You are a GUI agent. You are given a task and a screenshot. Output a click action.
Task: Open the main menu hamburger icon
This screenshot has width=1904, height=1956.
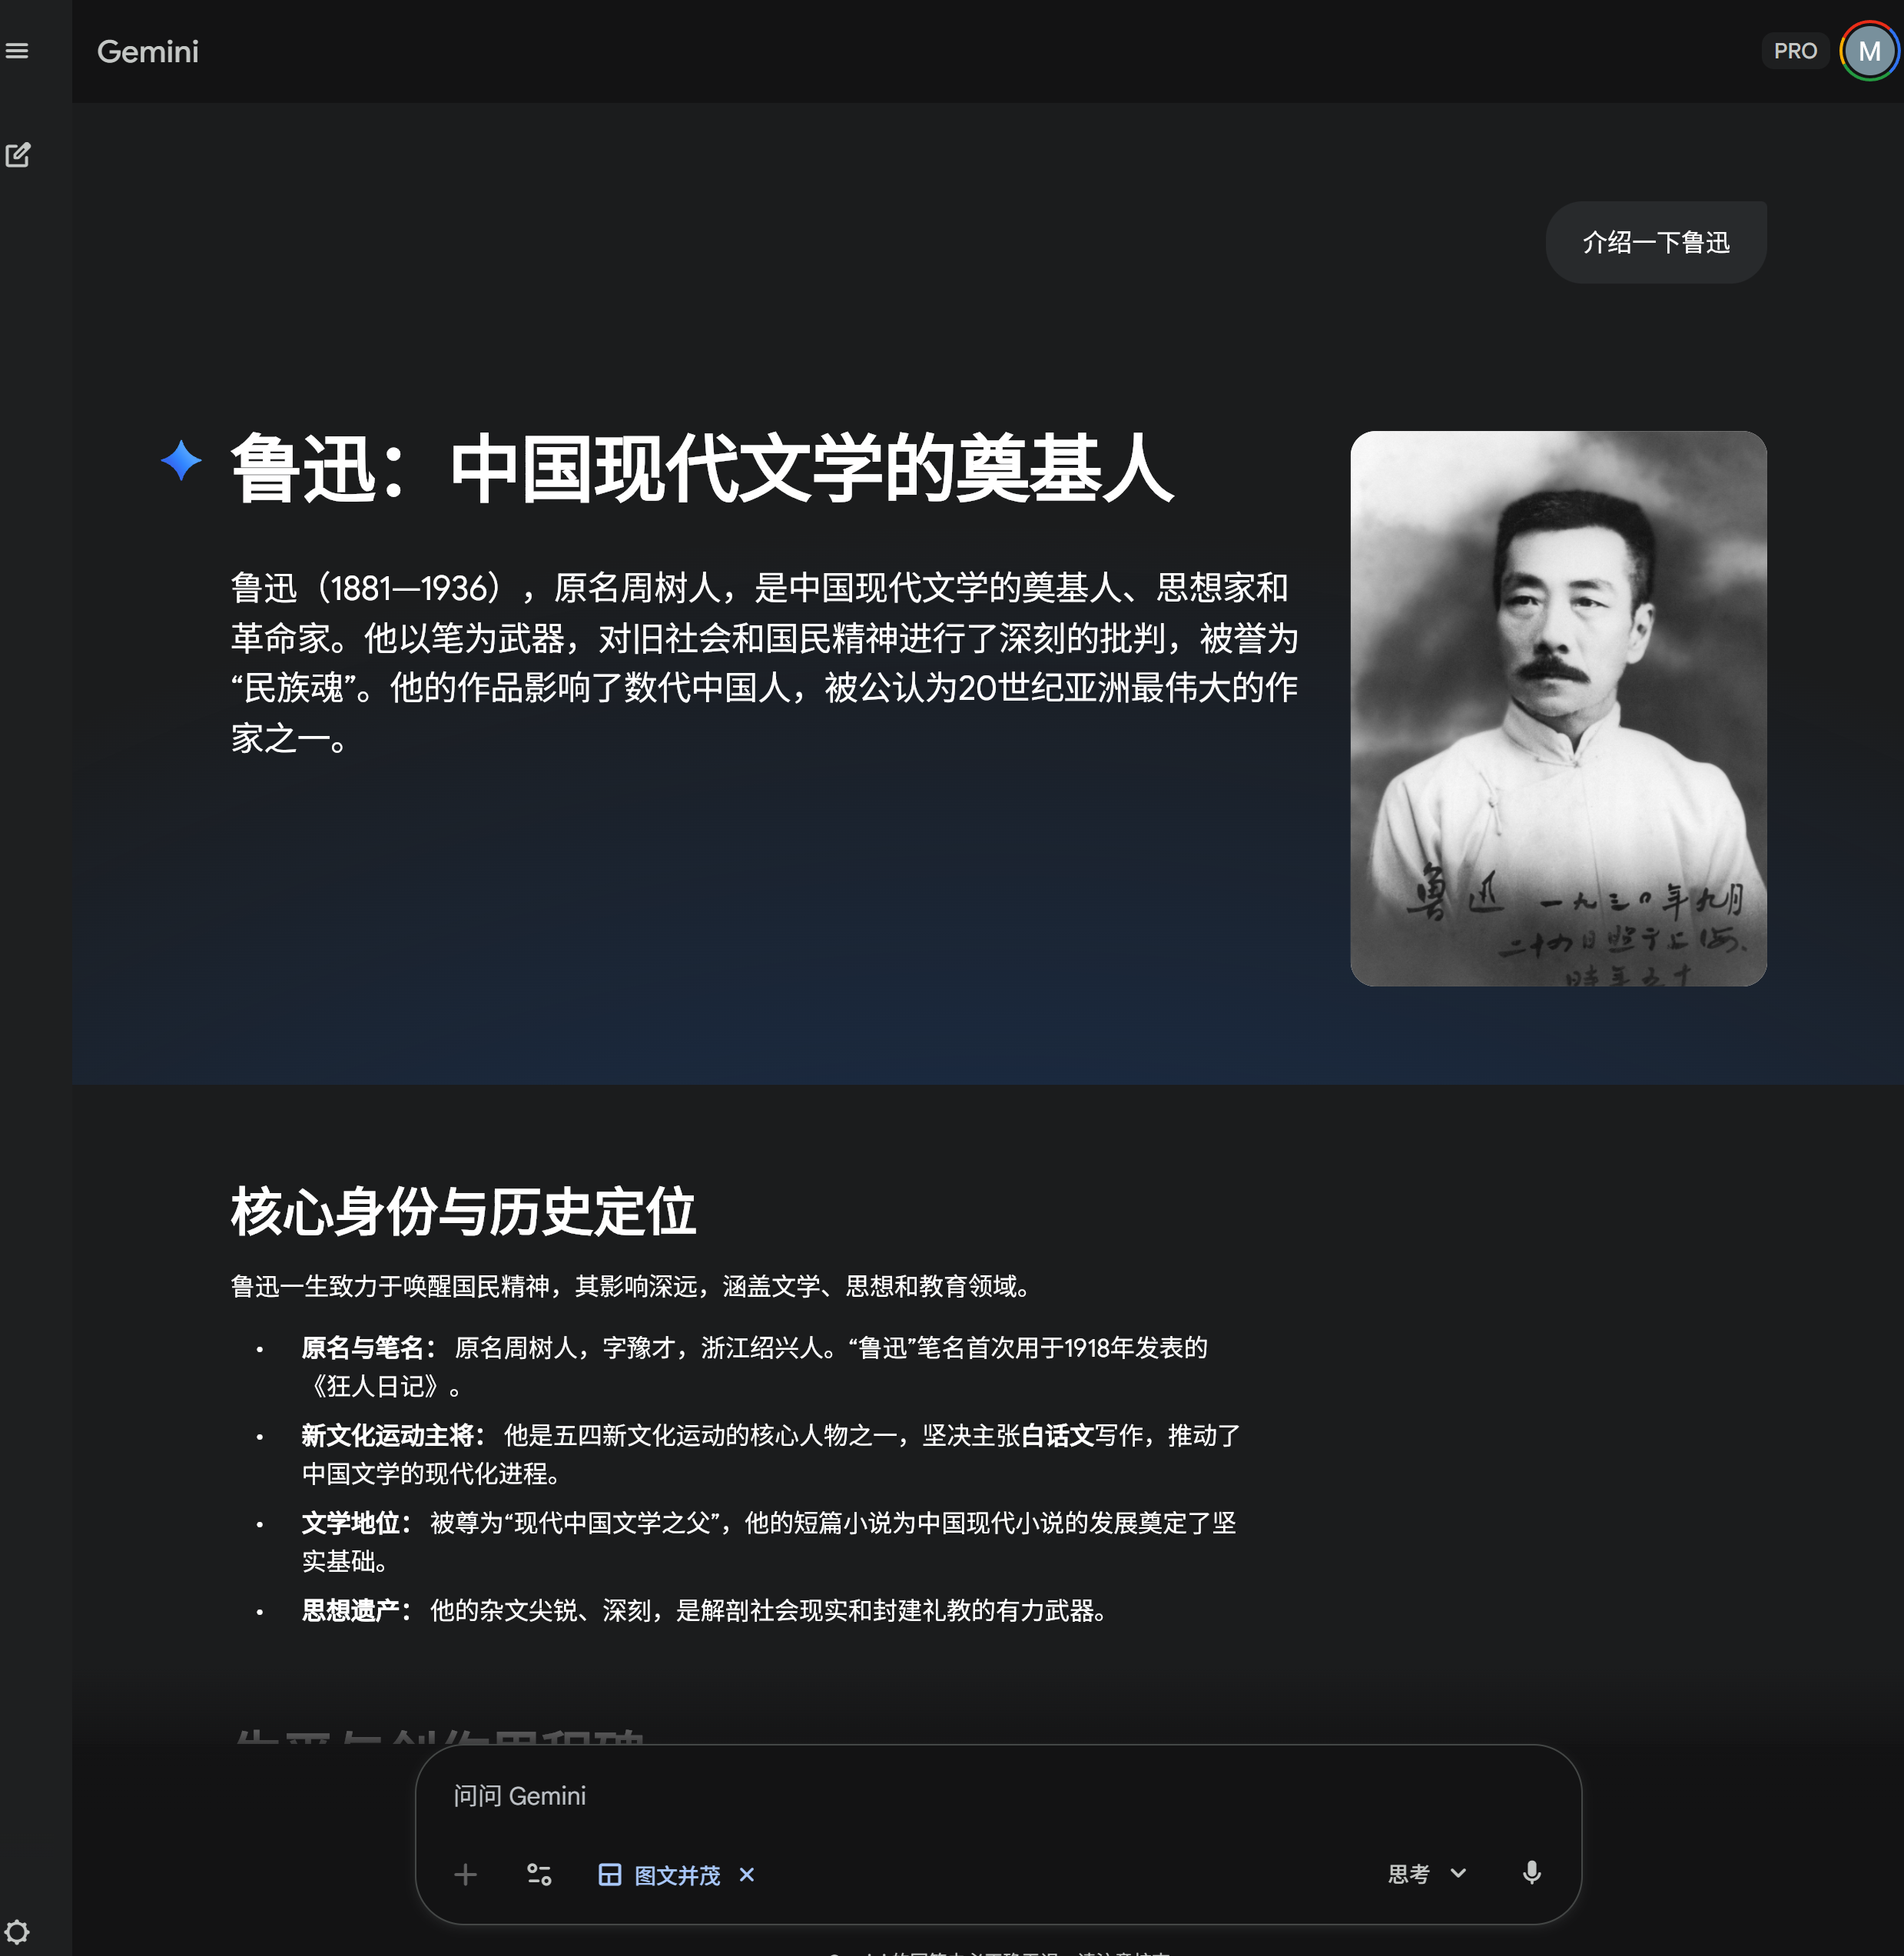pos(17,51)
